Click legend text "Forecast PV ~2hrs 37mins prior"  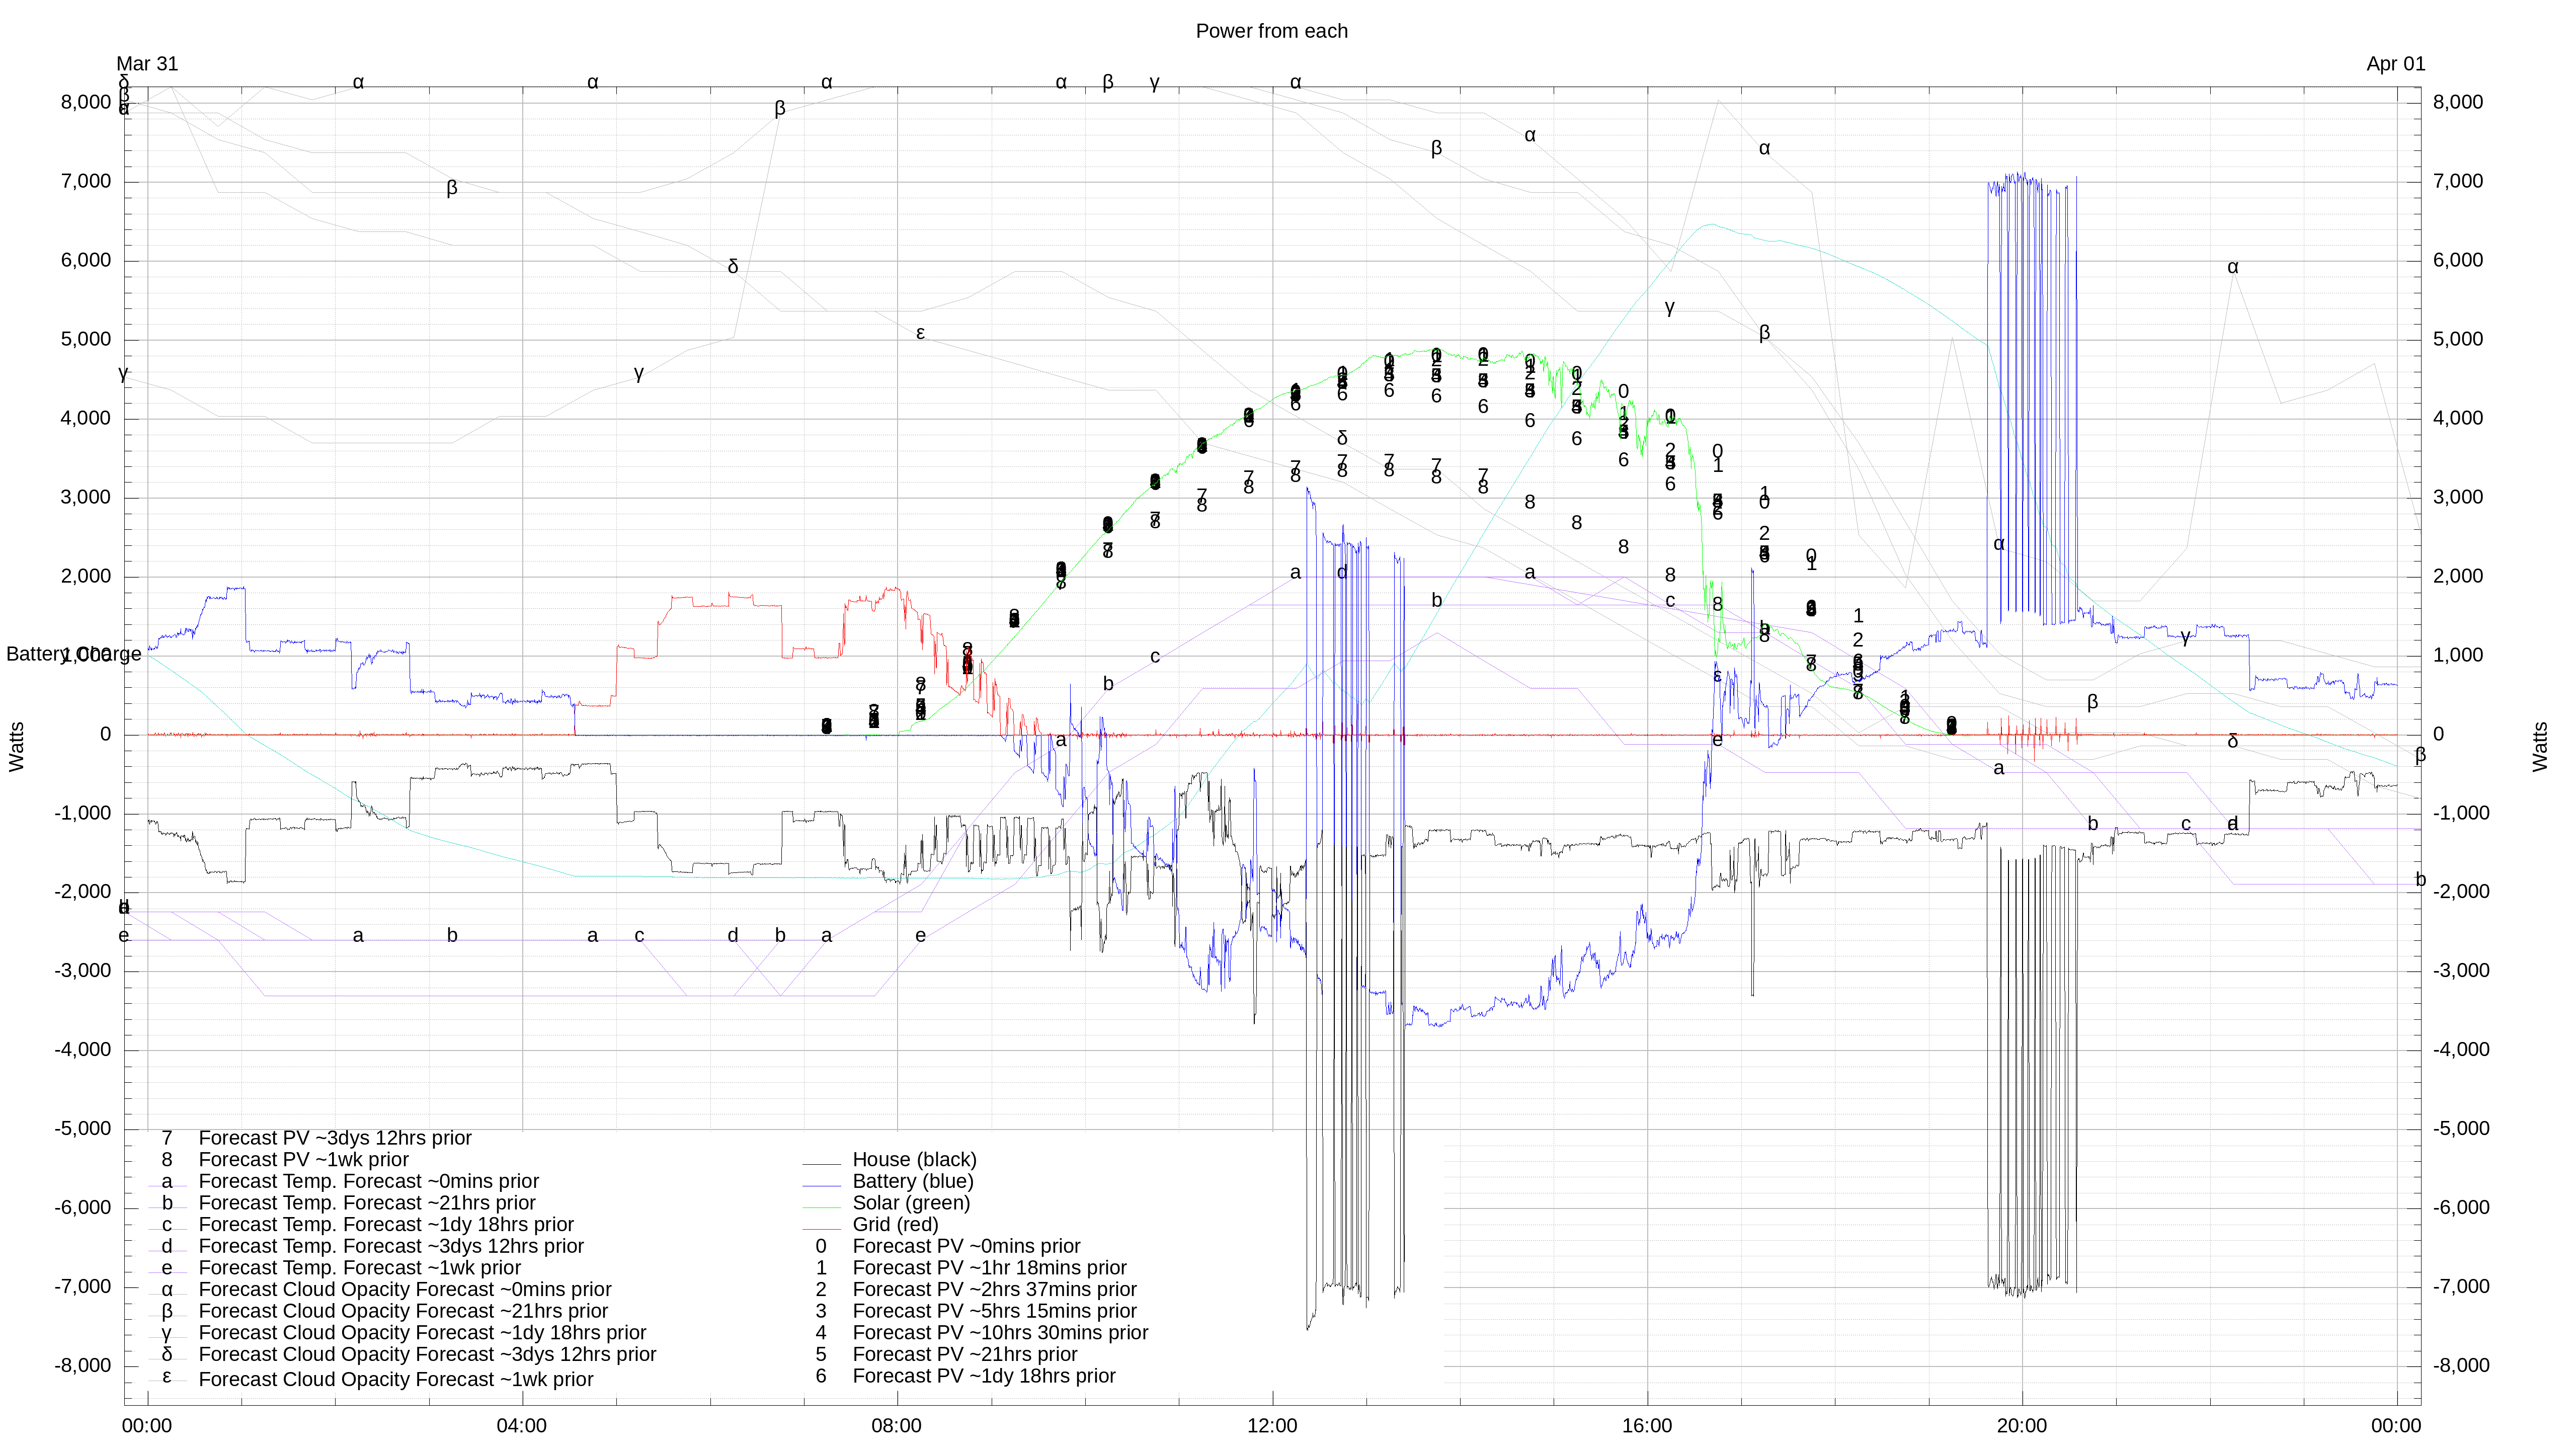[994, 1289]
